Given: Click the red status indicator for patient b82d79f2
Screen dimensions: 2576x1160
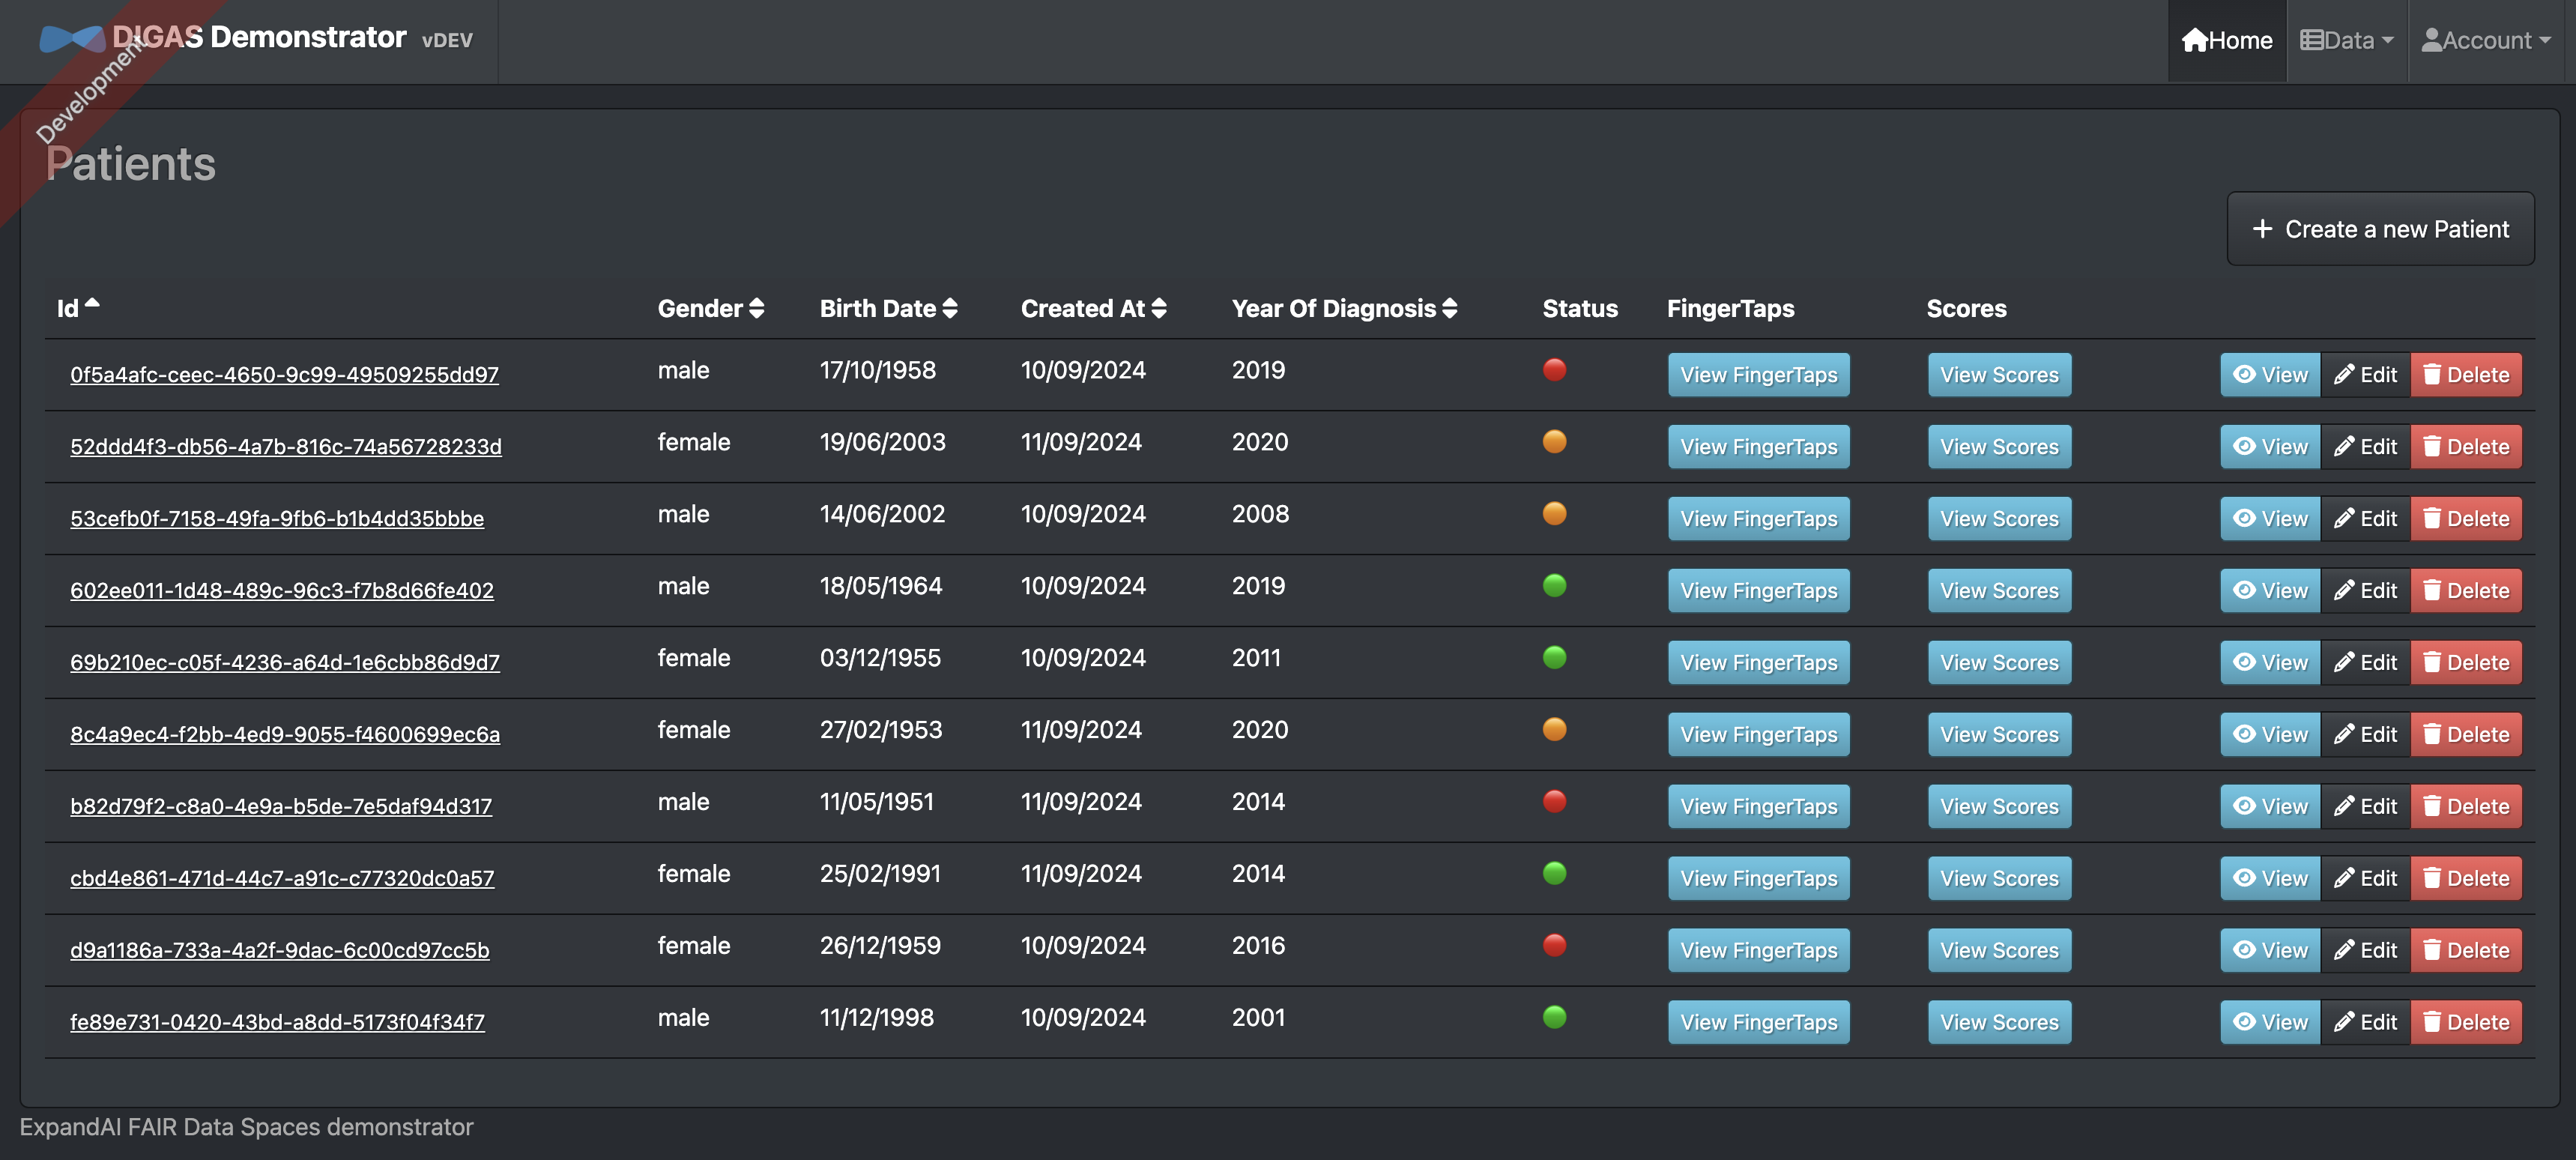Looking at the screenshot, I should (x=1552, y=802).
